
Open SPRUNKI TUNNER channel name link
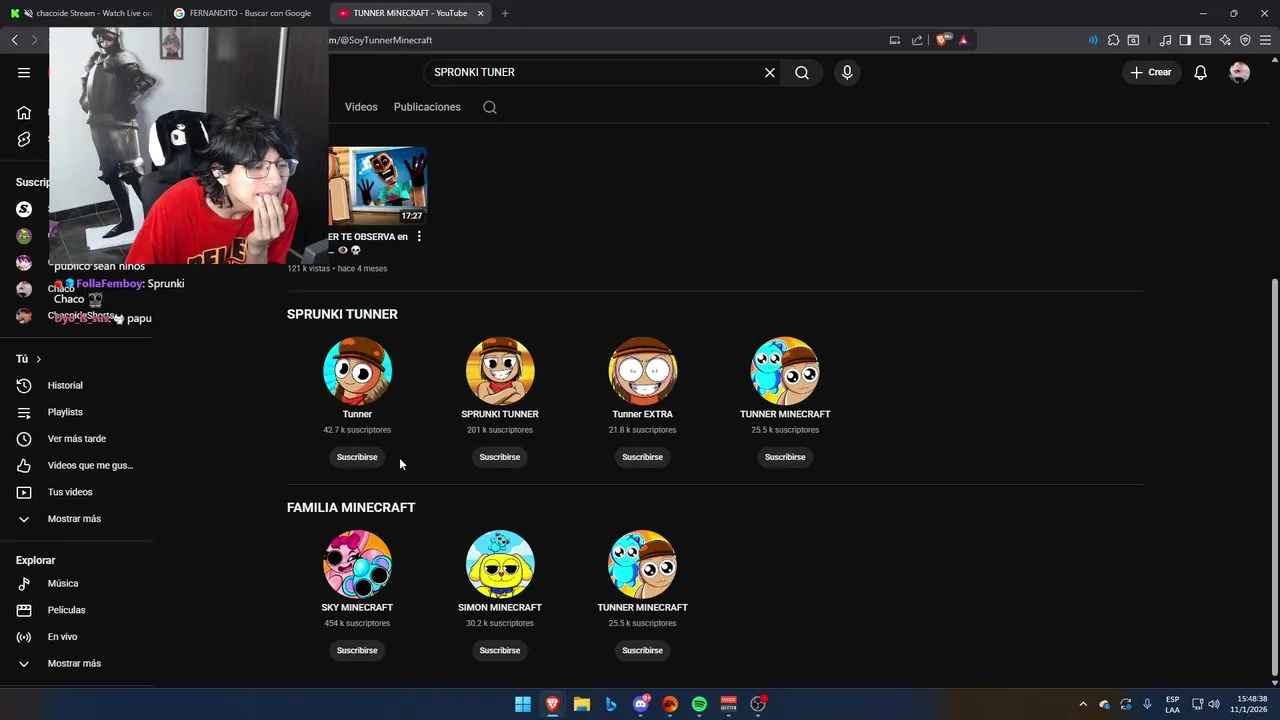click(x=500, y=414)
